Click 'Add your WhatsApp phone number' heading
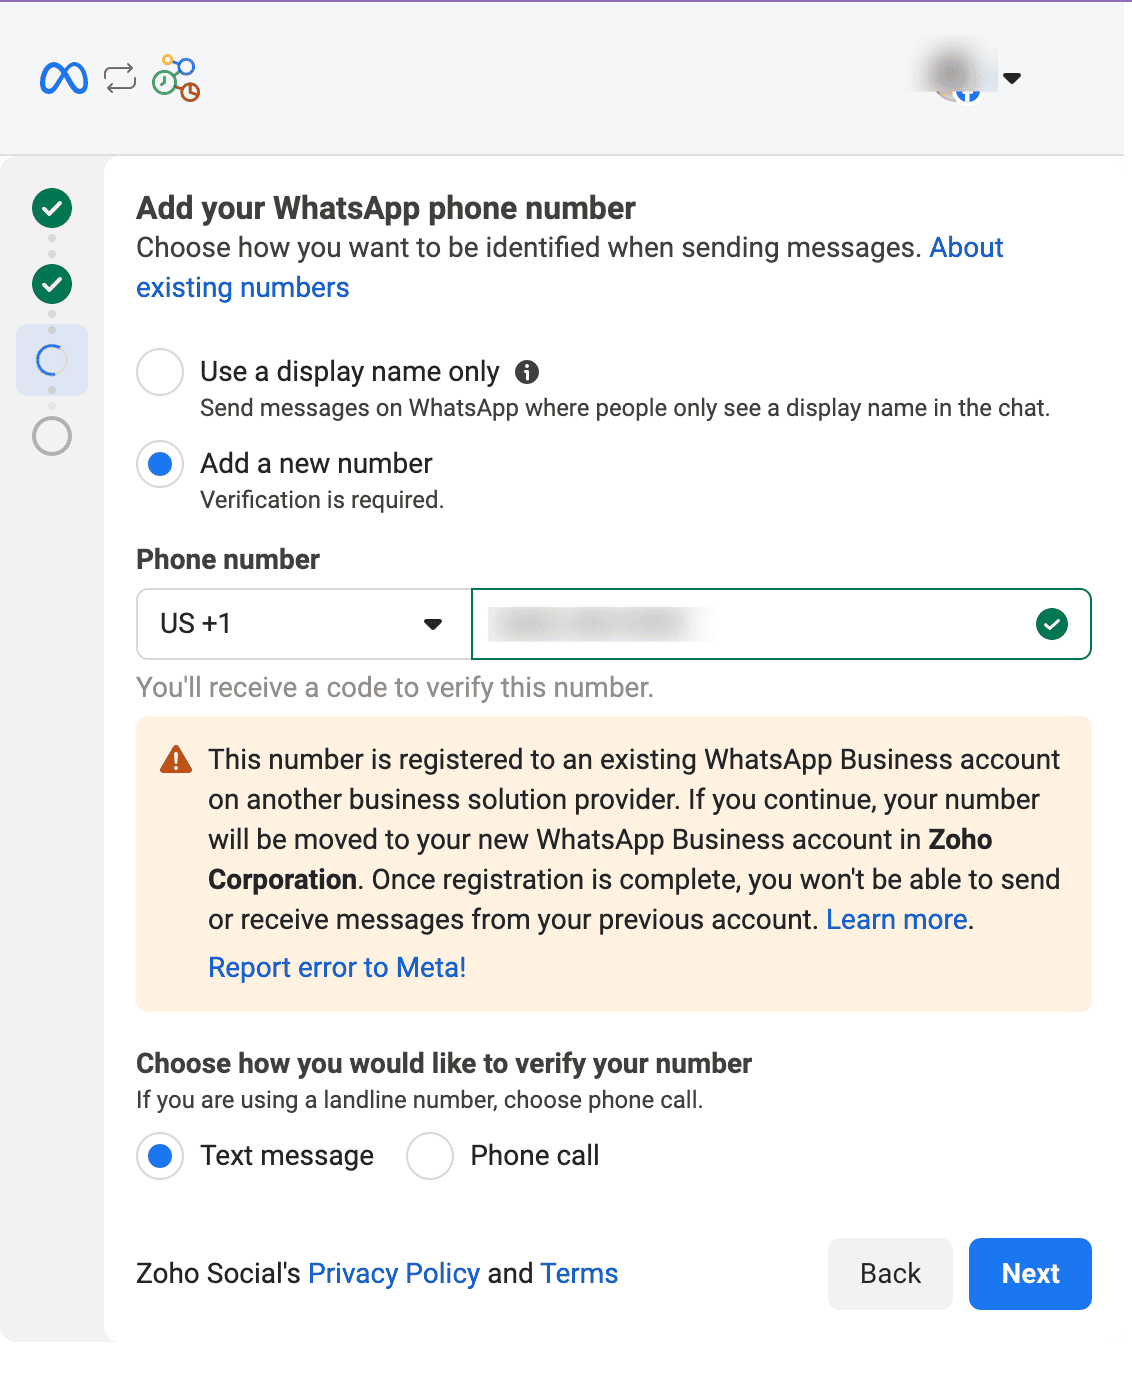This screenshot has width=1132, height=1394. (386, 208)
